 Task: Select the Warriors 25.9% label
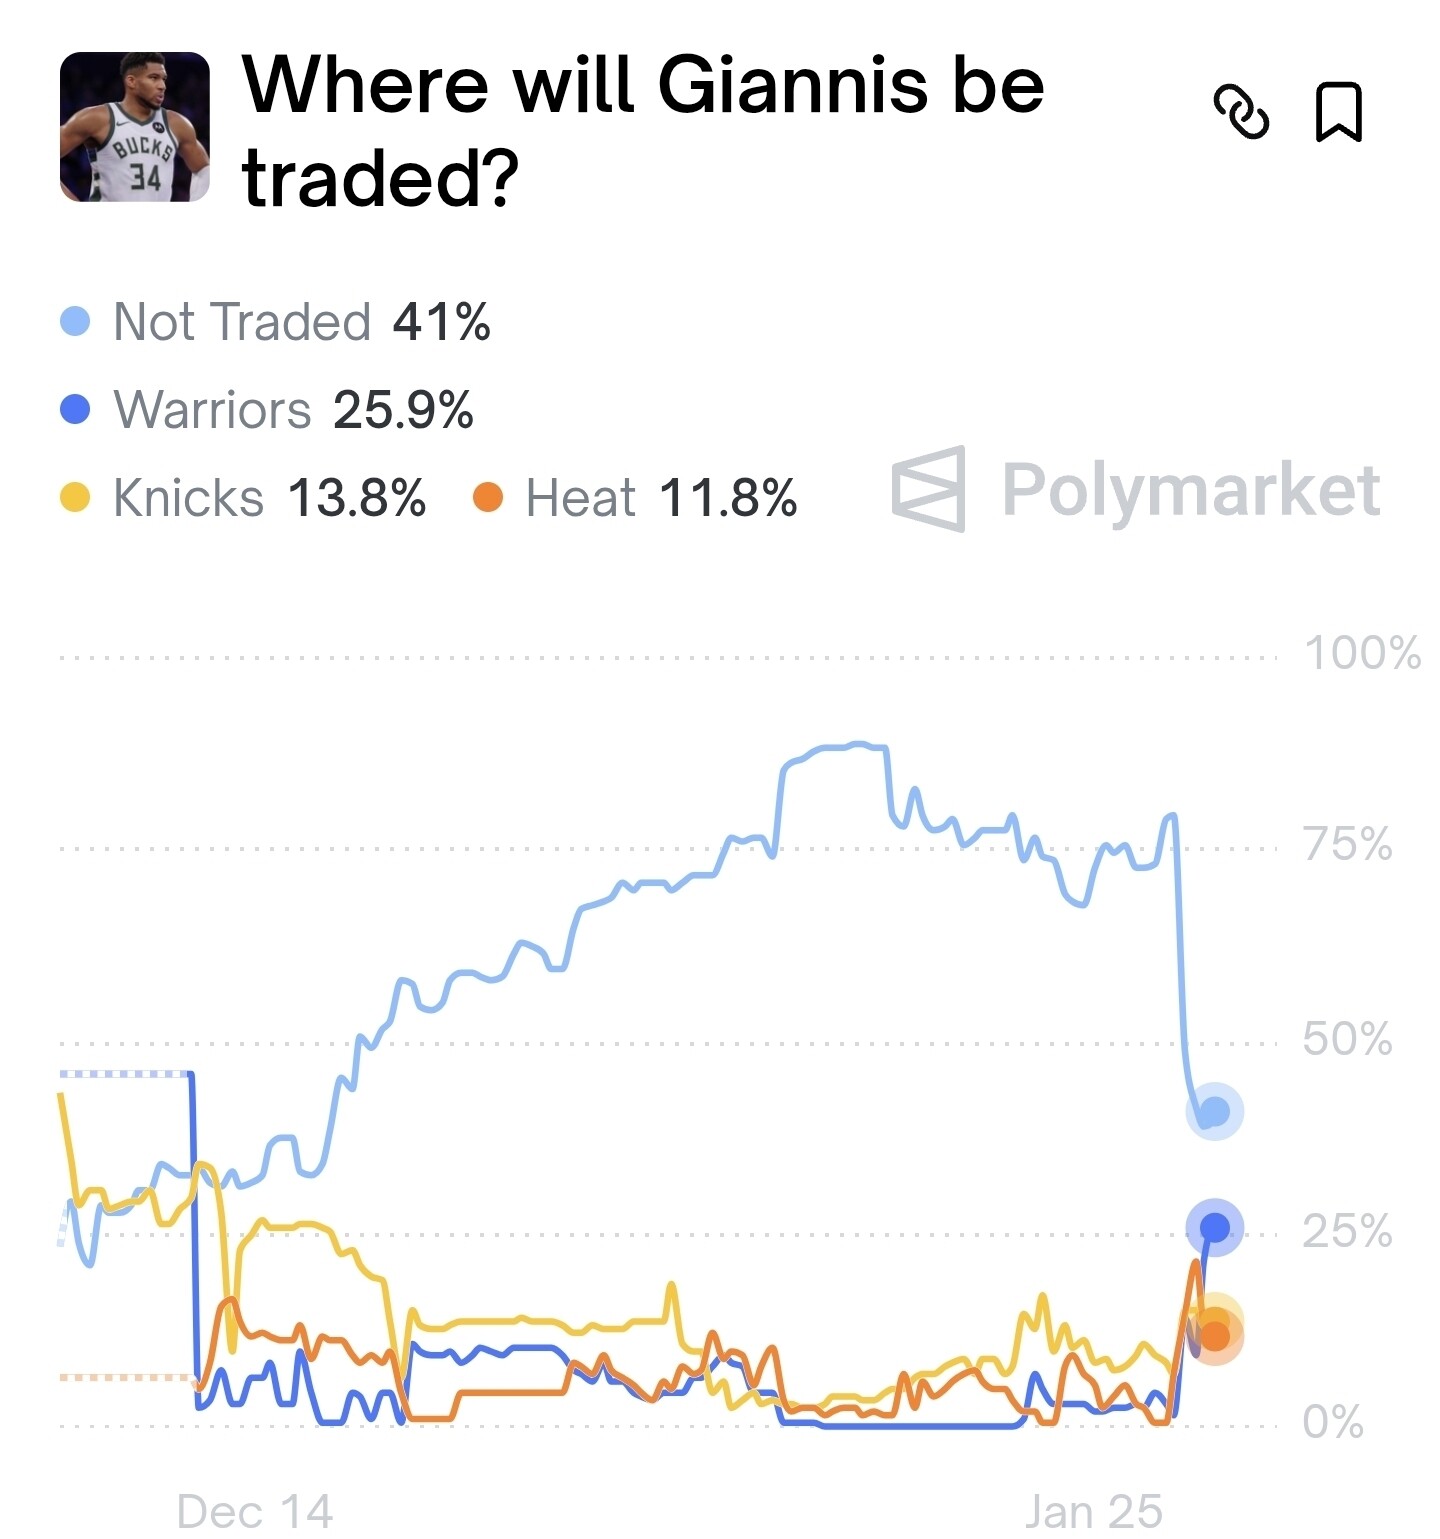(293, 409)
